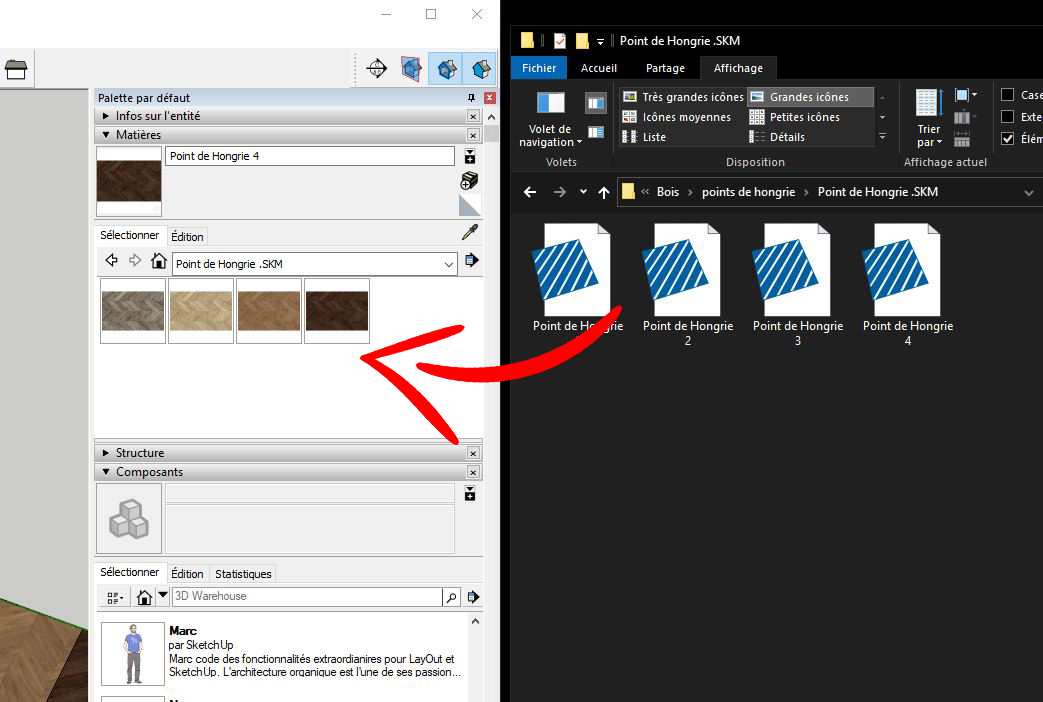1043x702 pixels.
Task: Close the Structure panel
Action: 473,453
